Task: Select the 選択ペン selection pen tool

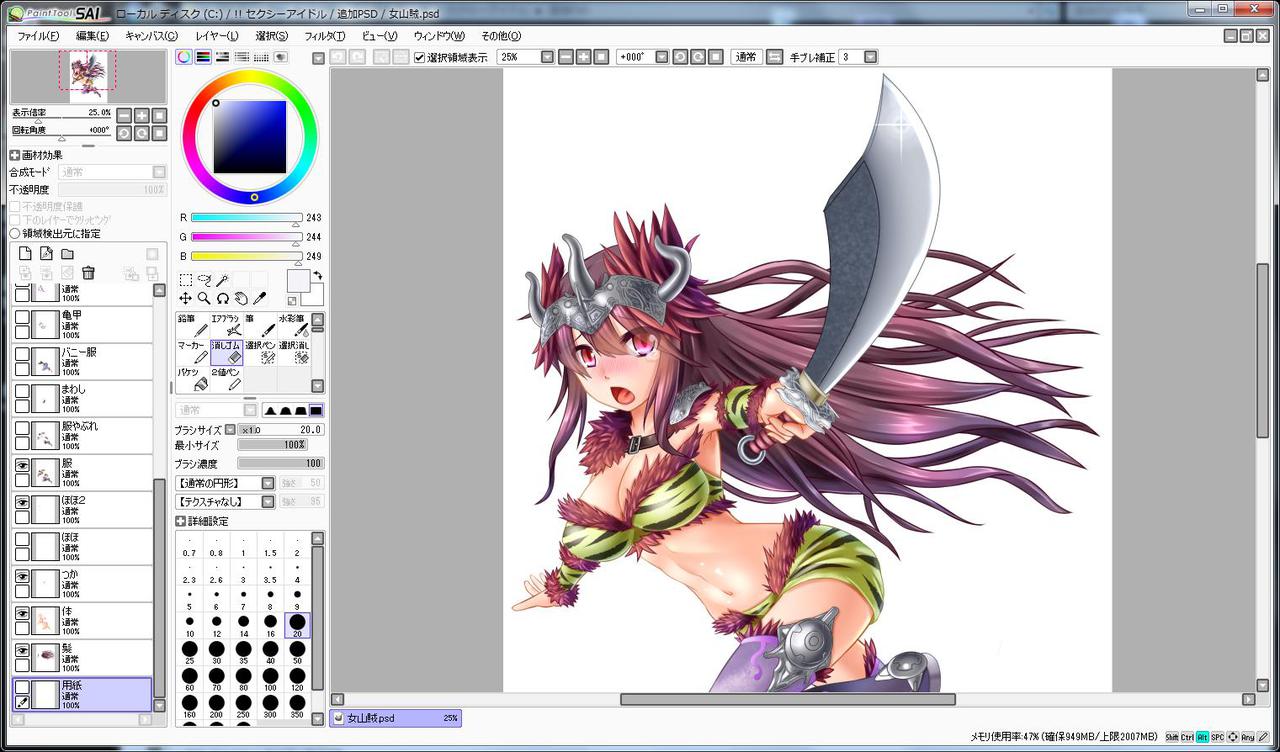Action: (x=260, y=352)
